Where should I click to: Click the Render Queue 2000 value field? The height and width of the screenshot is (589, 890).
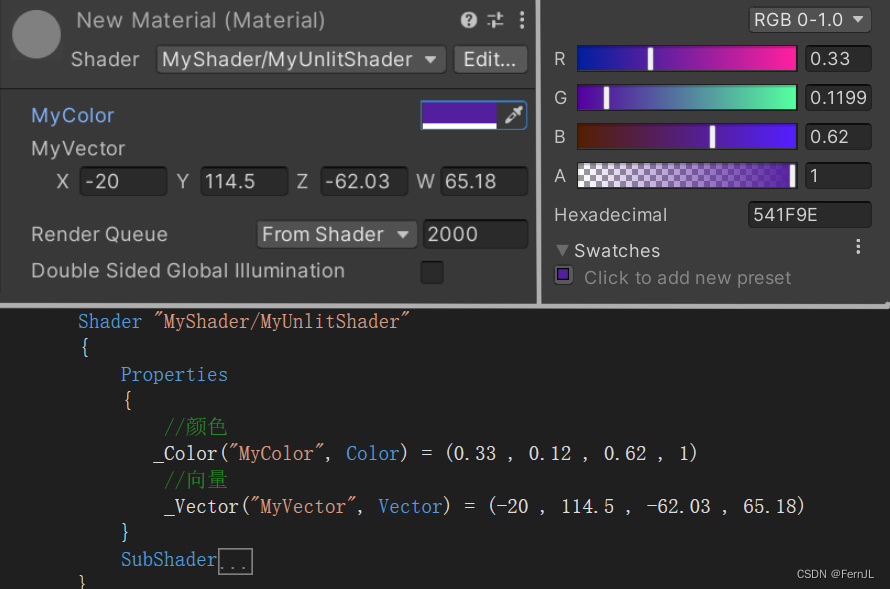pos(476,234)
